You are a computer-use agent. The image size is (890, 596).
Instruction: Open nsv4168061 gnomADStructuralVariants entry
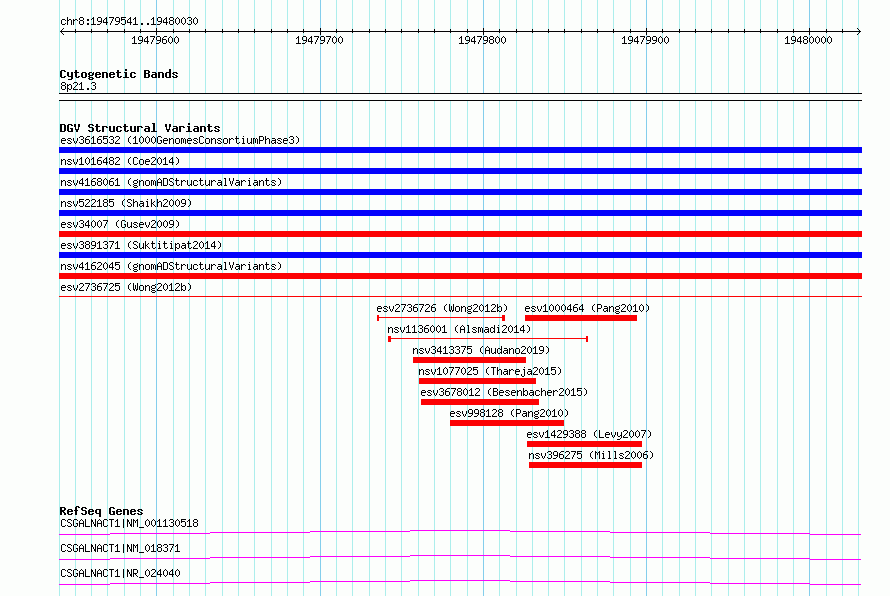[x=171, y=182]
